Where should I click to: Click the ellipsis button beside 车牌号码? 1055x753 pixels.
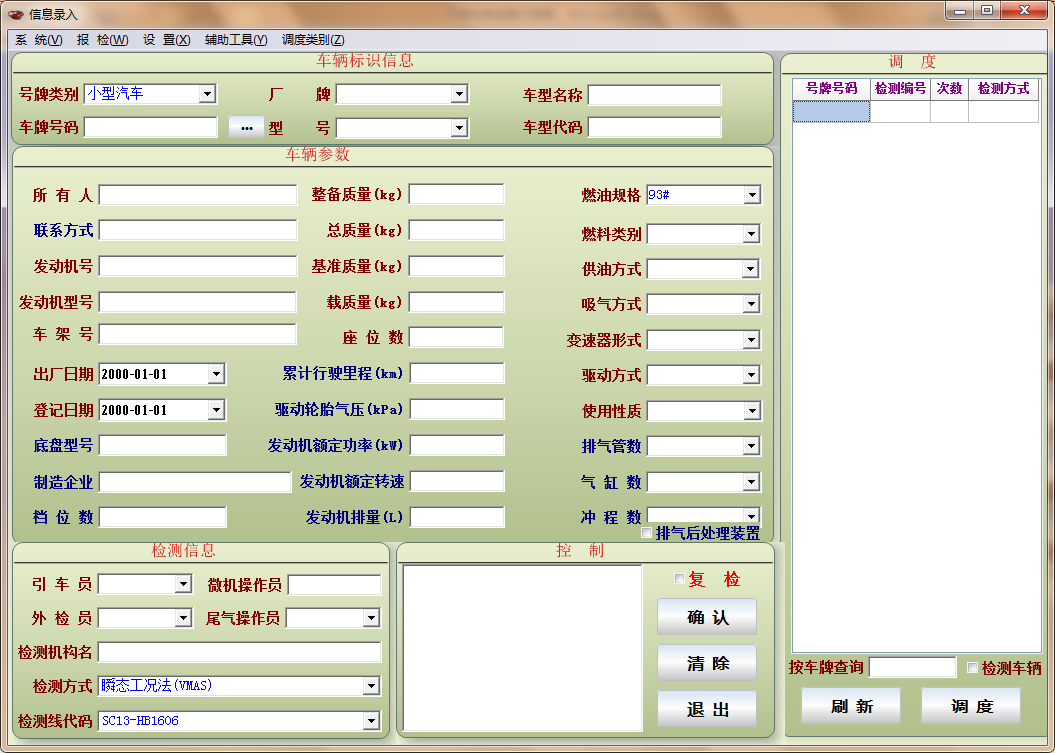click(246, 127)
